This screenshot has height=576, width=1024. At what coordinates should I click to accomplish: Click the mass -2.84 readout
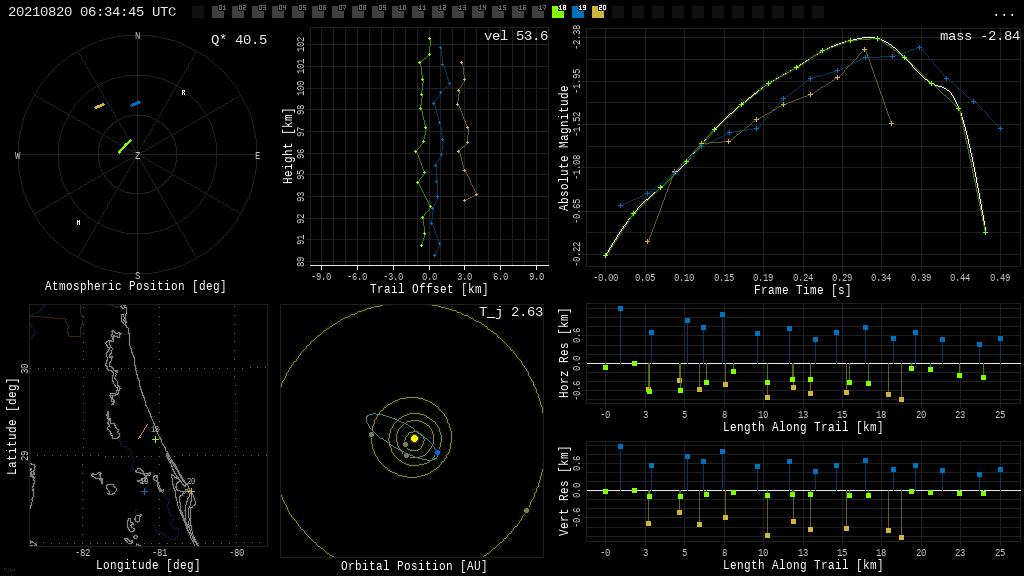979,36
